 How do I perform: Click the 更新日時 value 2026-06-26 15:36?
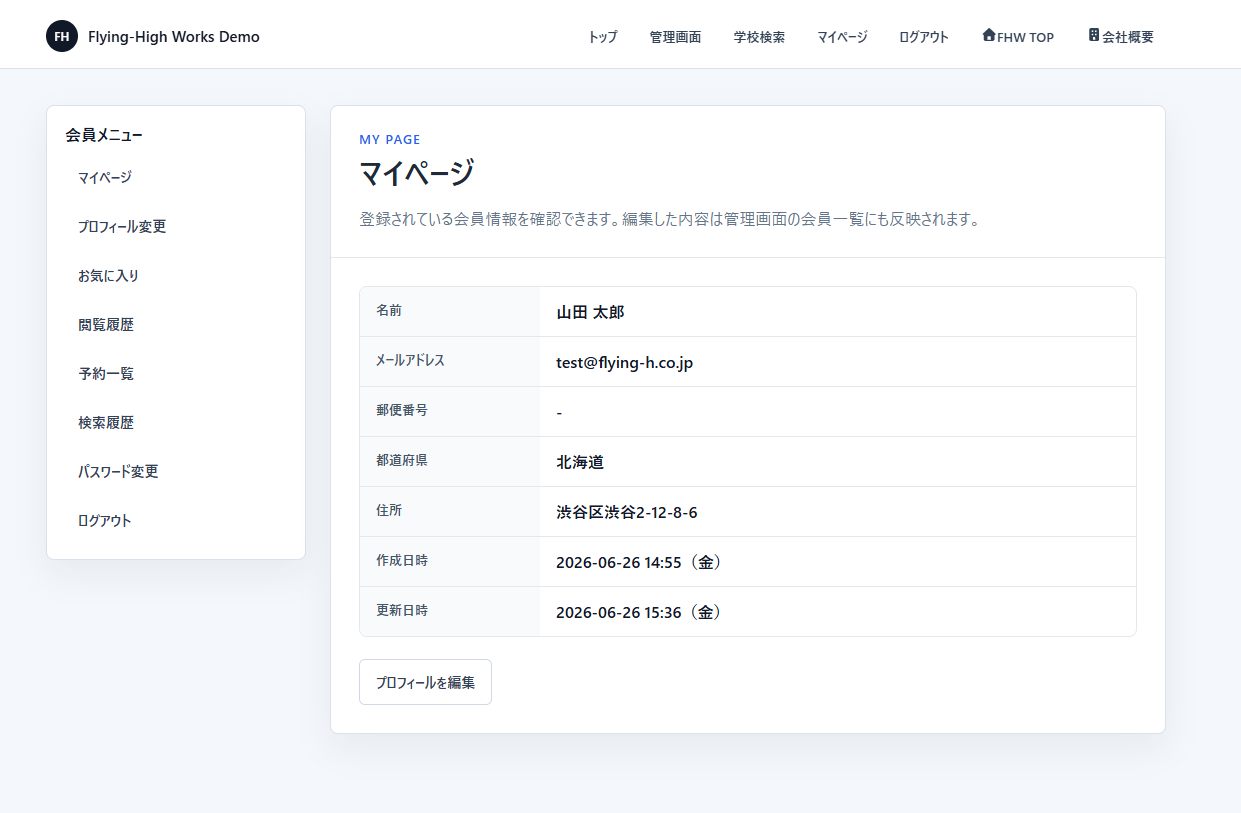pos(639,612)
